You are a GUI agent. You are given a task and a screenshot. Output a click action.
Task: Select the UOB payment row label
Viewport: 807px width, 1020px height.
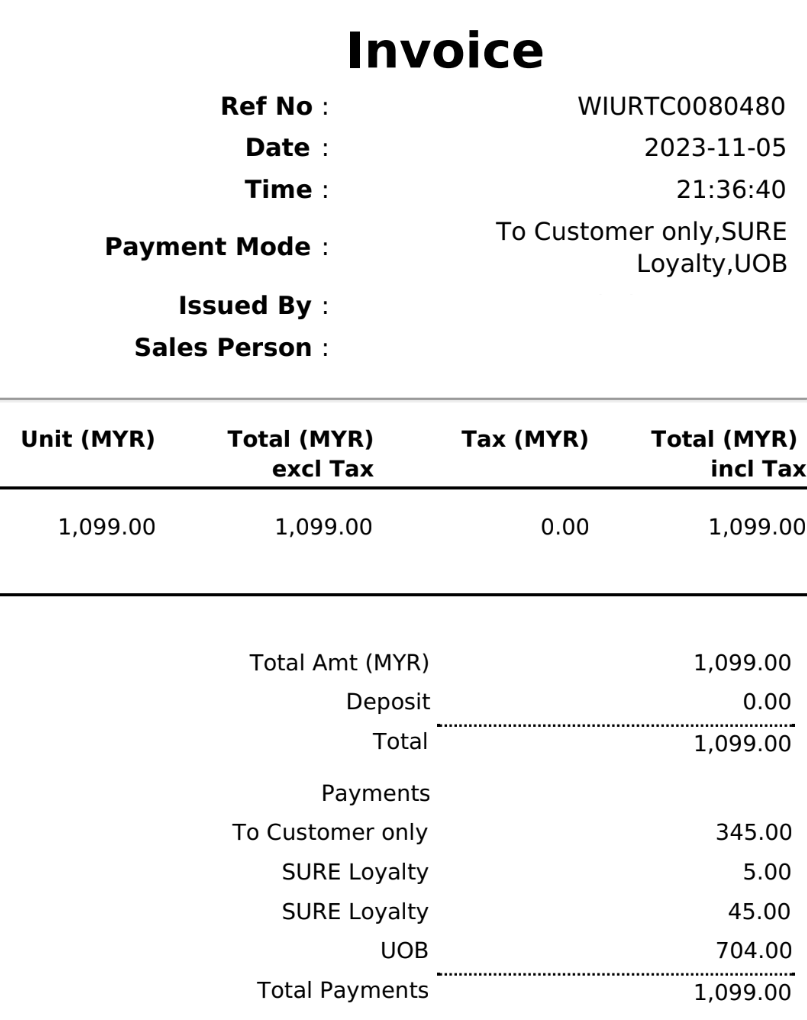coord(410,951)
